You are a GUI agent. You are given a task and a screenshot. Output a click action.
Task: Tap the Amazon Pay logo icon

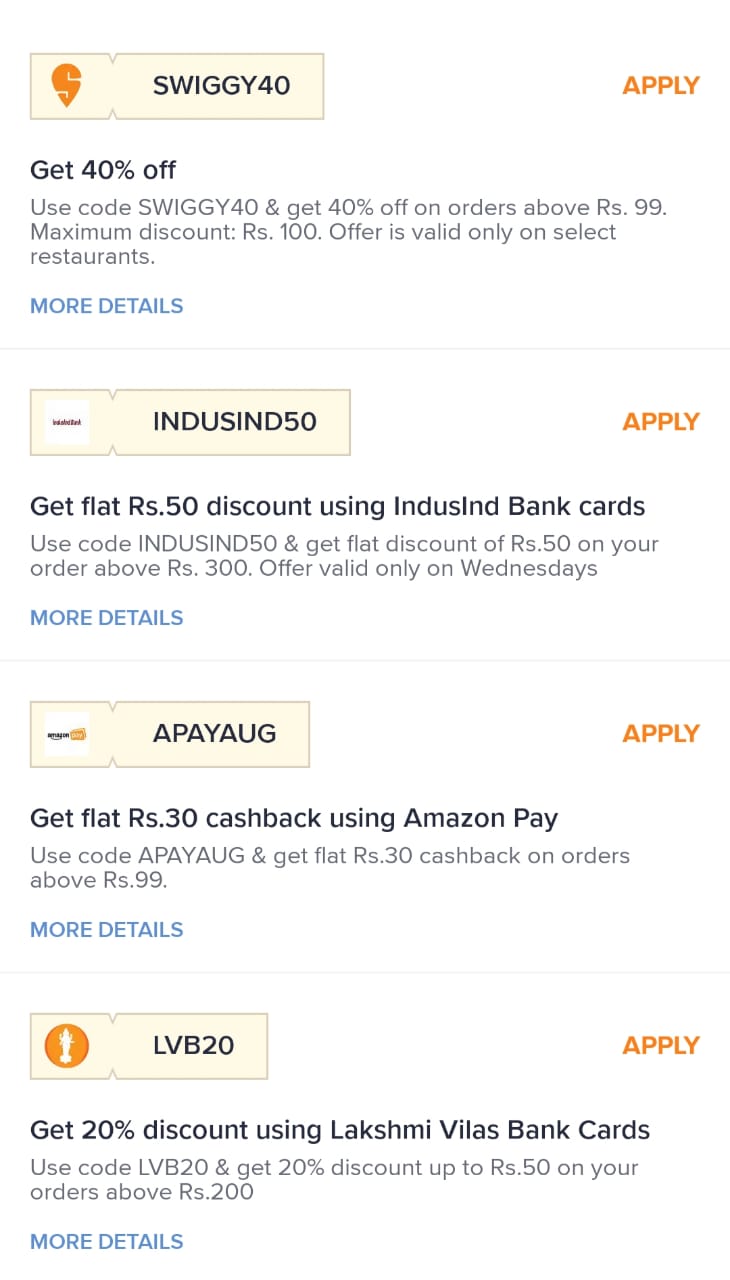point(67,734)
